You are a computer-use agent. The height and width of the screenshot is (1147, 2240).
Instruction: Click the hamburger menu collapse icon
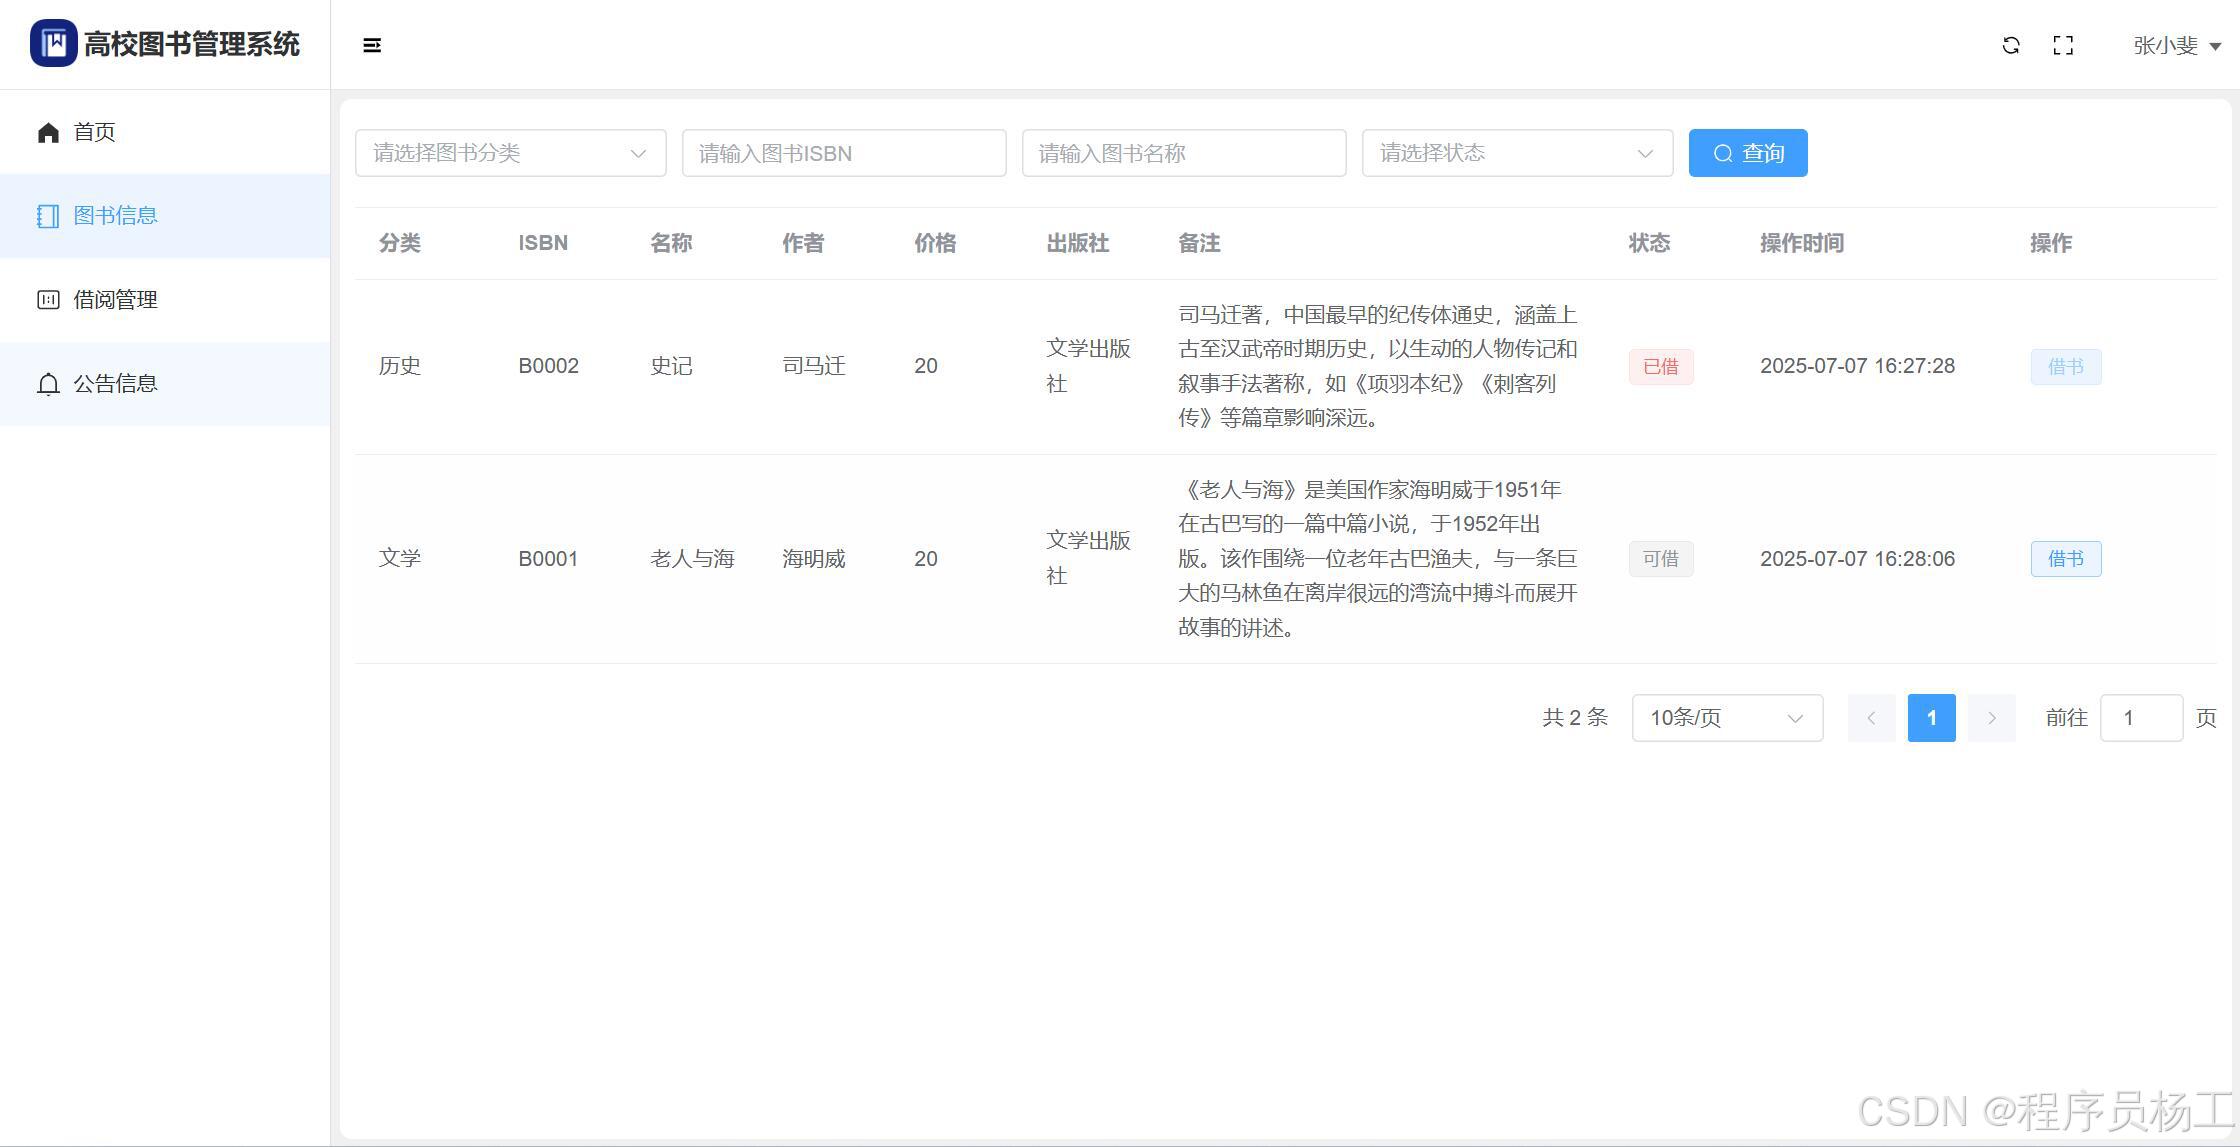coord(372,45)
